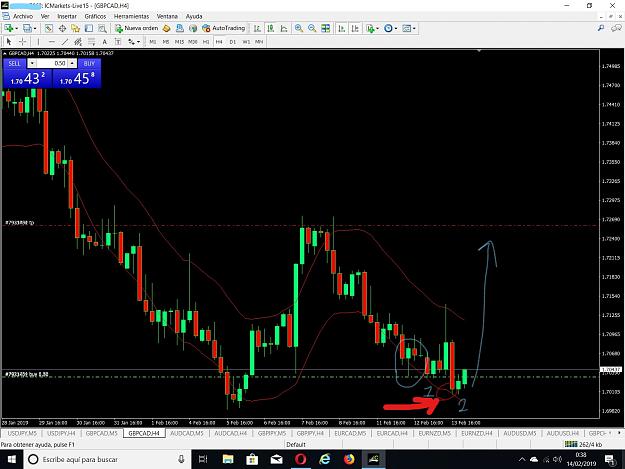Screen dimensions: 625x469
Task: Select the Cursor arrow tool
Action: (x=9, y=41)
